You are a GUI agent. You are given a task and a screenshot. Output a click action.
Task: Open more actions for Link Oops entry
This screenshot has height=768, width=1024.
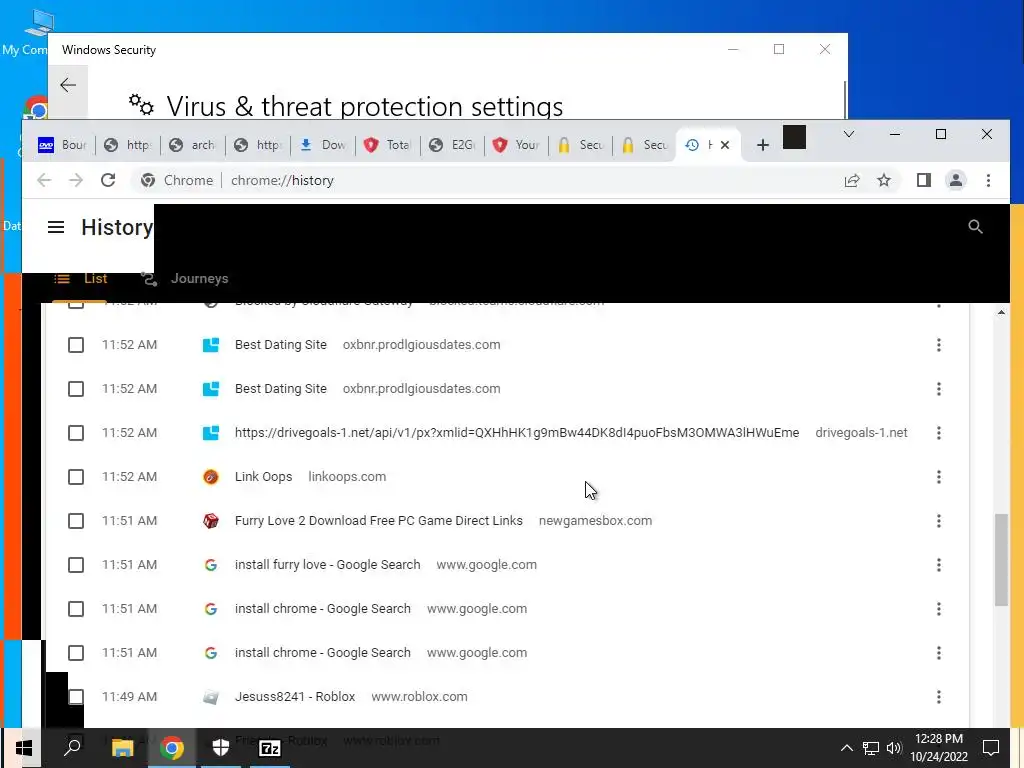click(x=938, y=477)
